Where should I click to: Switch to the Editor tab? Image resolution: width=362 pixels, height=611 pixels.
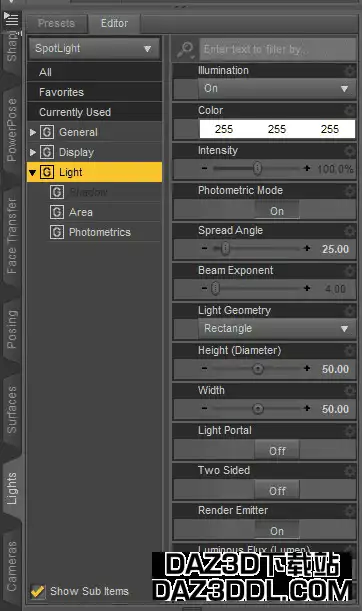[114, 23]
